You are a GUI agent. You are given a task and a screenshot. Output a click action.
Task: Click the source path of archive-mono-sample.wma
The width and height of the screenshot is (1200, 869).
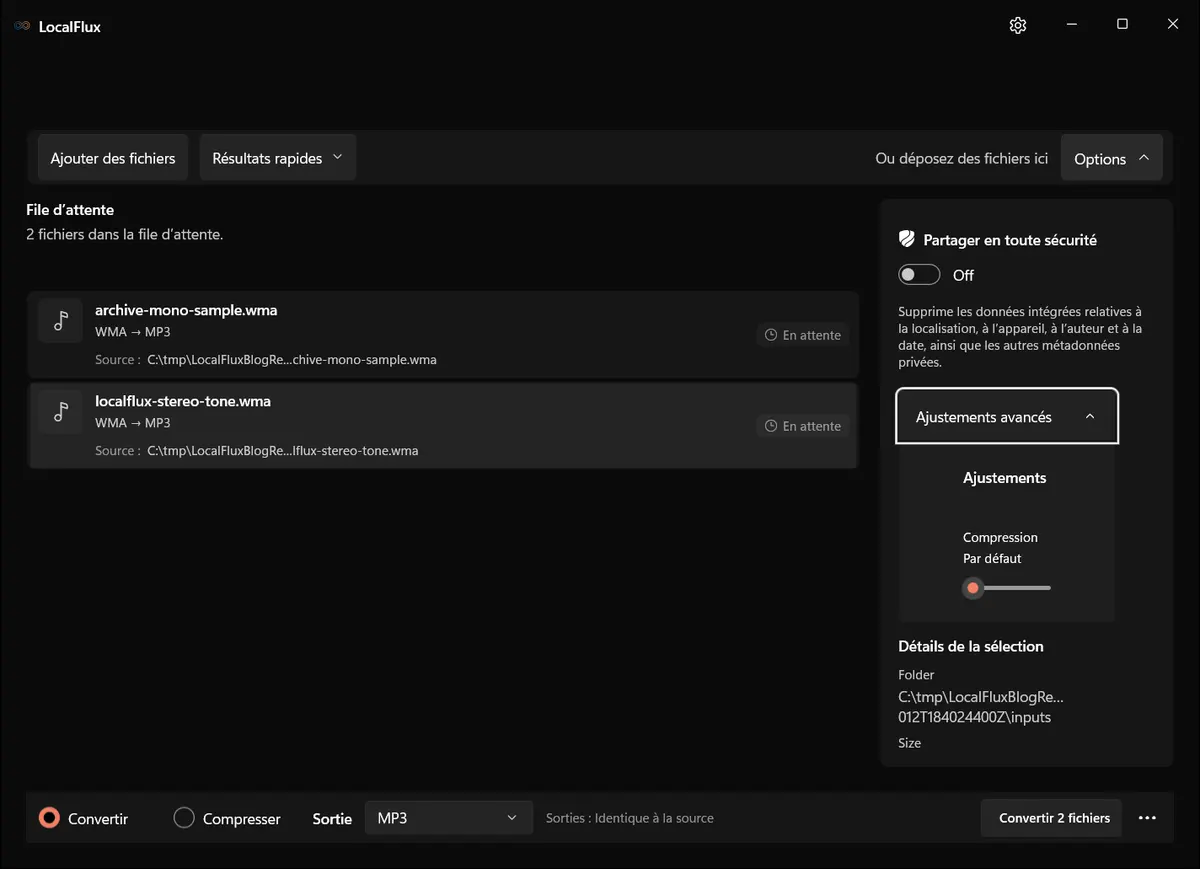(292, 360)
